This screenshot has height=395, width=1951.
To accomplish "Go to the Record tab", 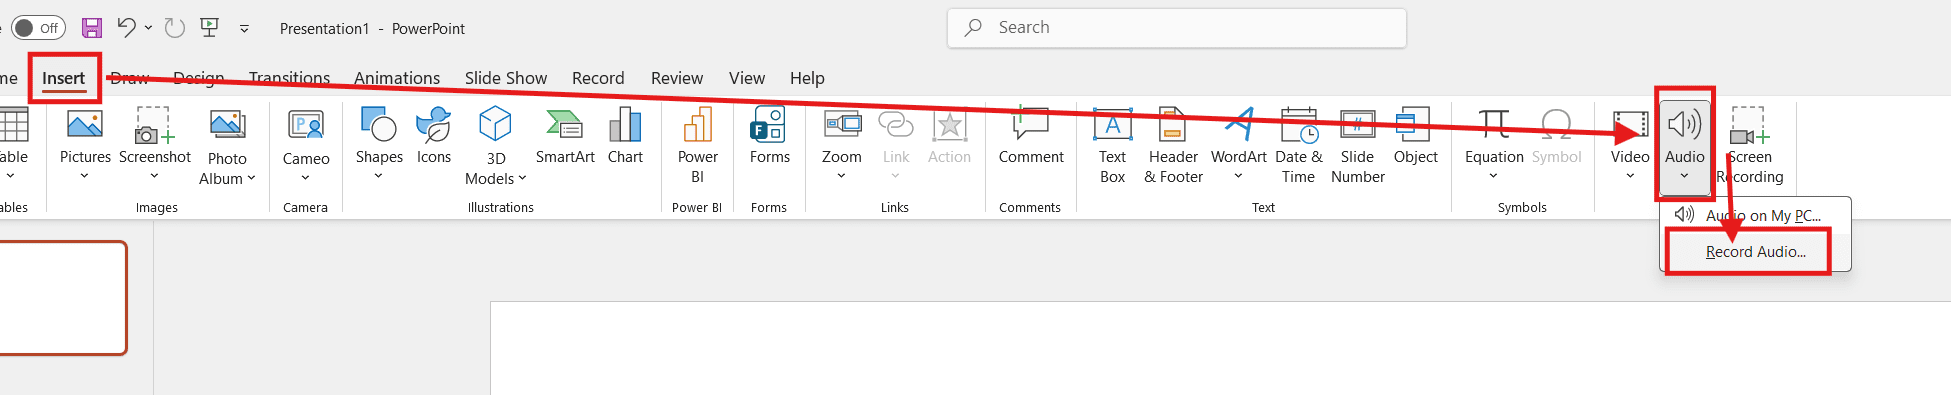I will point(598,78).
